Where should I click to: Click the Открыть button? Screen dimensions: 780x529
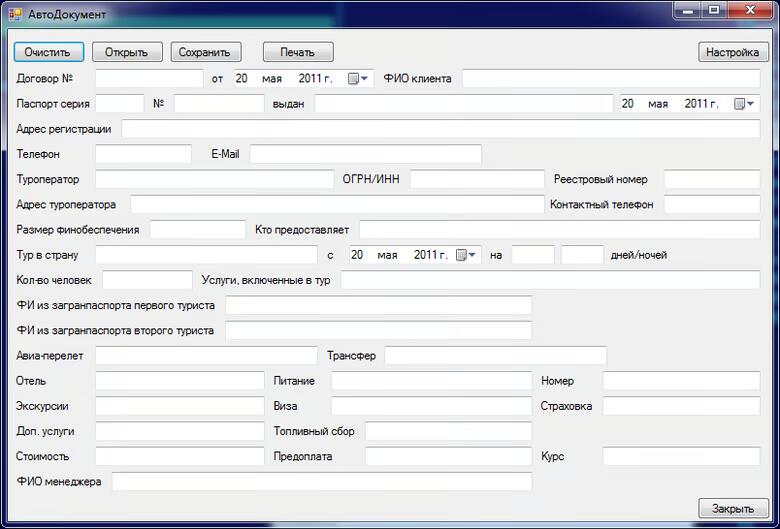click(x=126, y=52)
